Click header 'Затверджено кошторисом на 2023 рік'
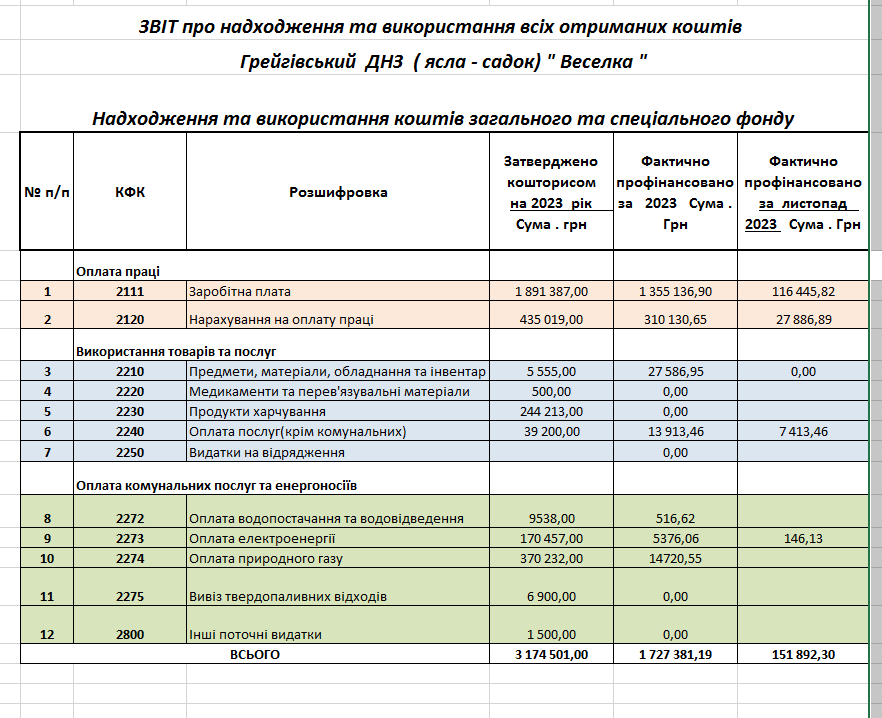Viewport: 882px width, 718px height. tap(551, 192)
